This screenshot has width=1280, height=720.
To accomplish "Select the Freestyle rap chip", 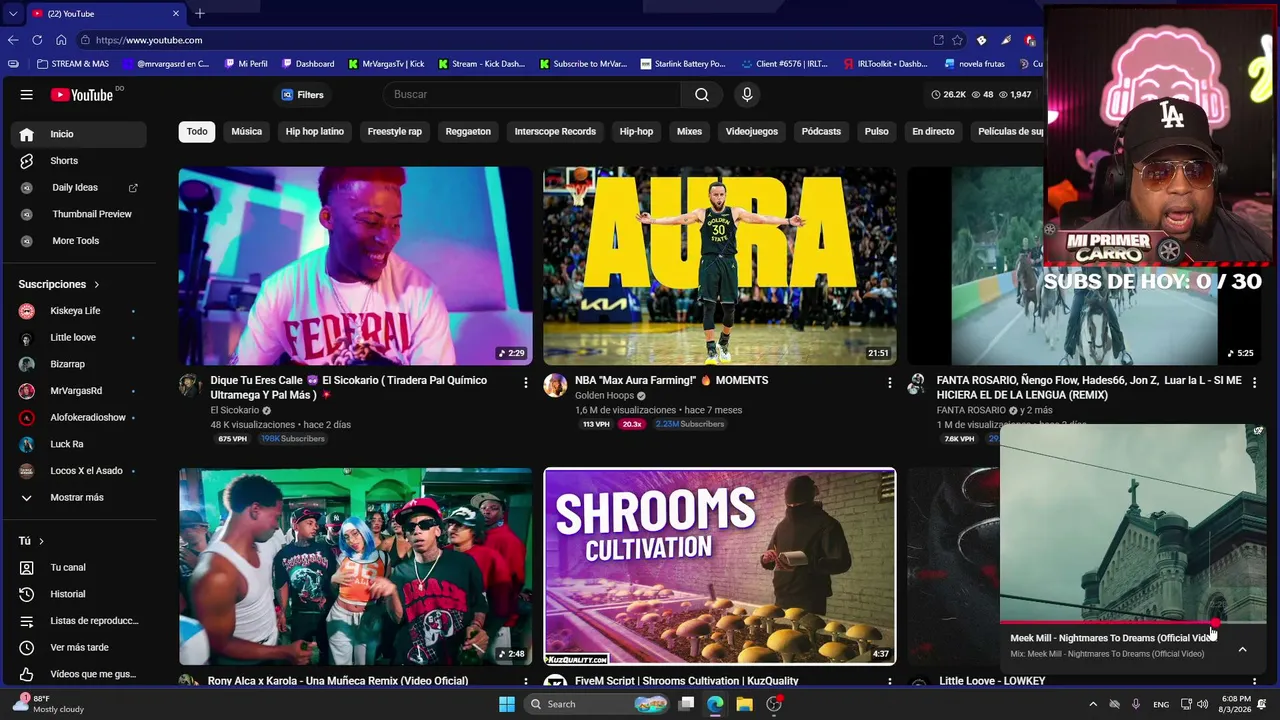I will click(395, 132).
